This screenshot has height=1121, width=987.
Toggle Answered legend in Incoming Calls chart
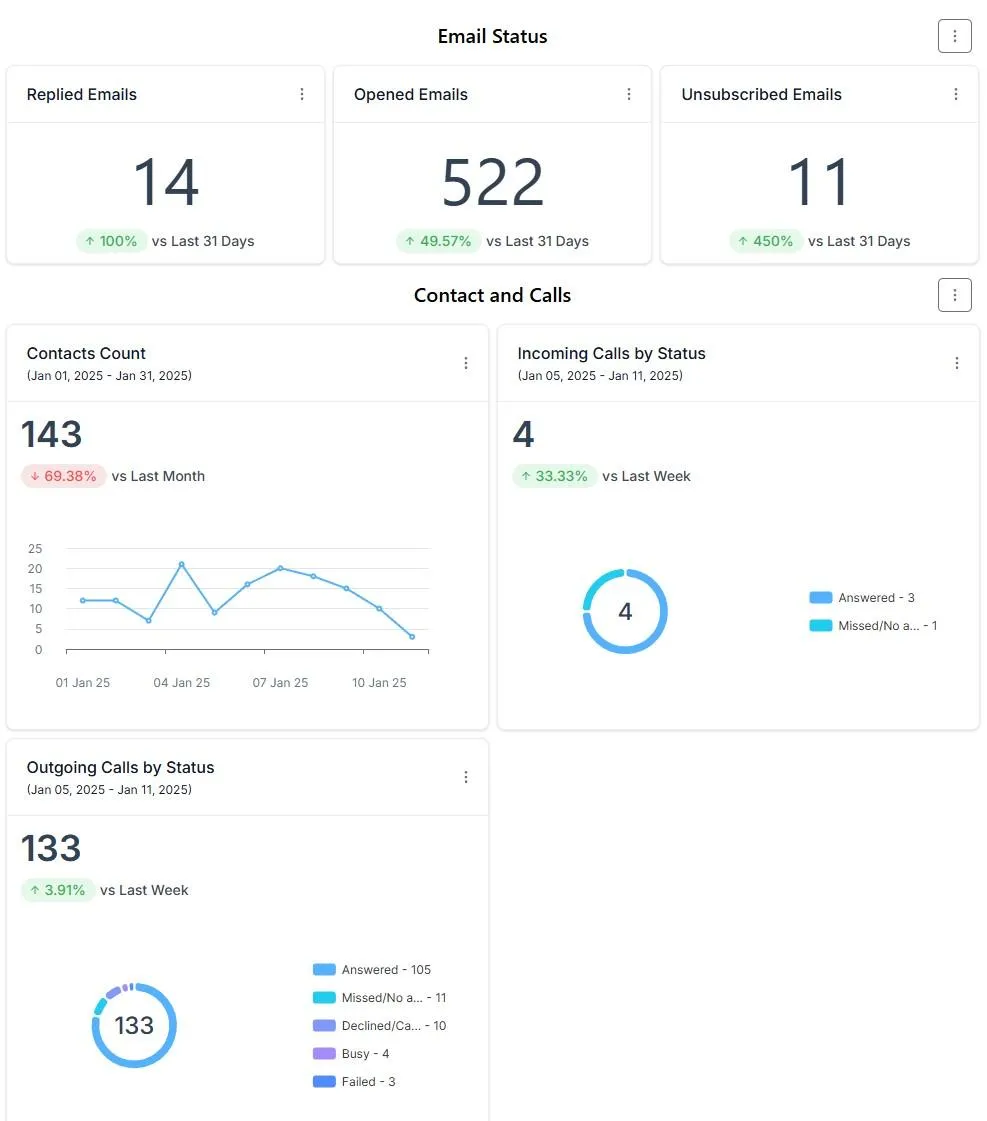tap(861, 598)
